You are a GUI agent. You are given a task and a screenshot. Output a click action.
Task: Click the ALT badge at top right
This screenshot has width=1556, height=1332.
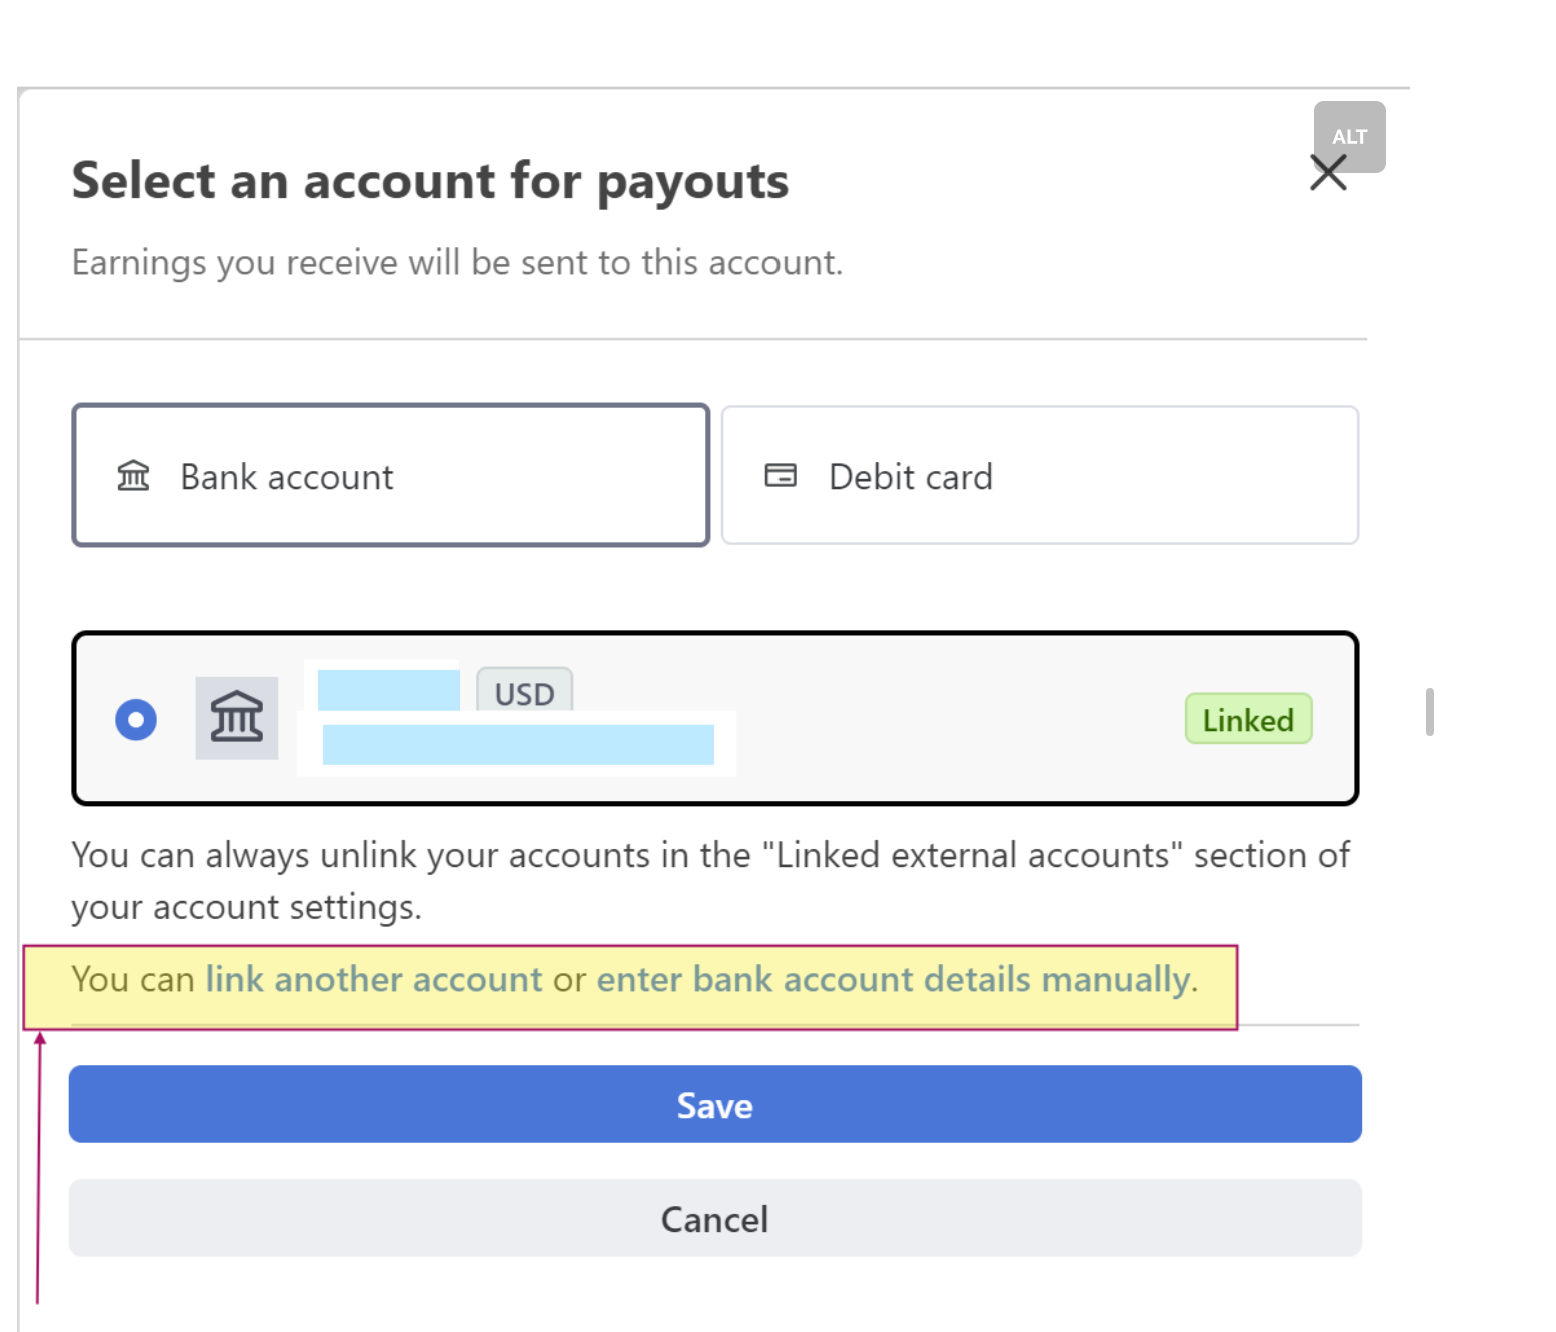coord(1349,136)
